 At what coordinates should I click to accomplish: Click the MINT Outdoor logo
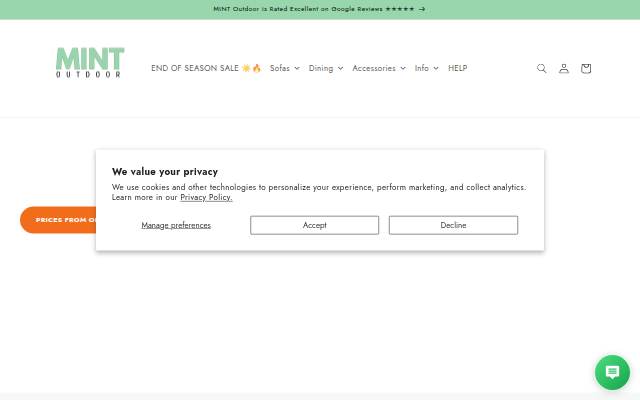click(90, 62)
